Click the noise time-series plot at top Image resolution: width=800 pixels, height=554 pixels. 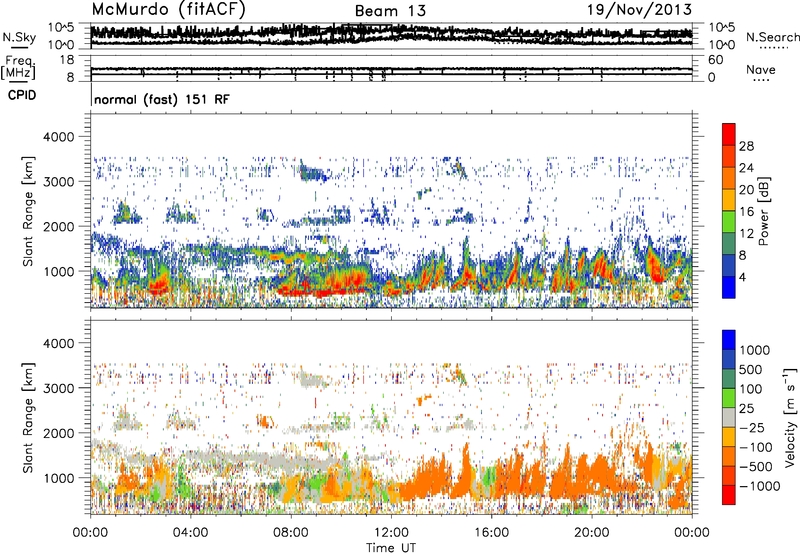coord(391,36)
